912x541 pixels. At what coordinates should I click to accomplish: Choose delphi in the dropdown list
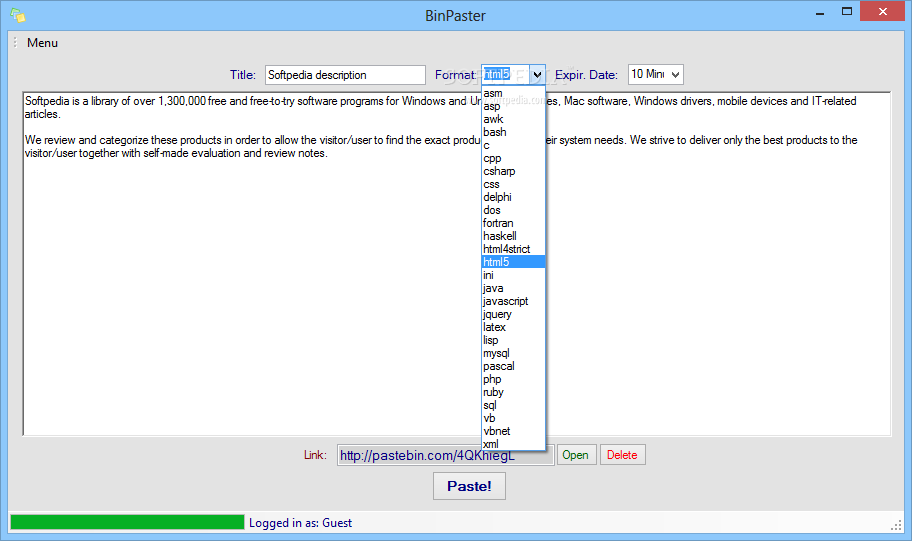513,197
